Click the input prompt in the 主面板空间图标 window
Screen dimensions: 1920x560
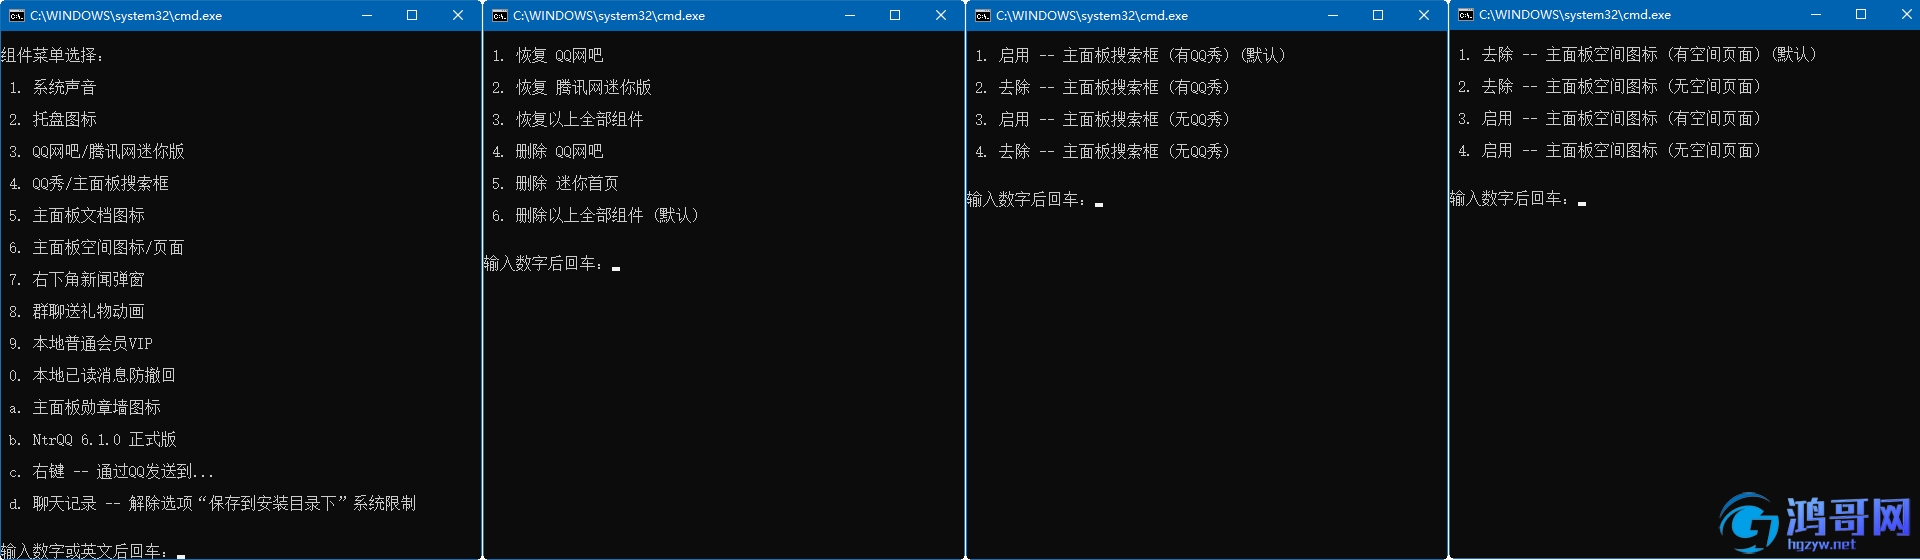pos(1511,199)
